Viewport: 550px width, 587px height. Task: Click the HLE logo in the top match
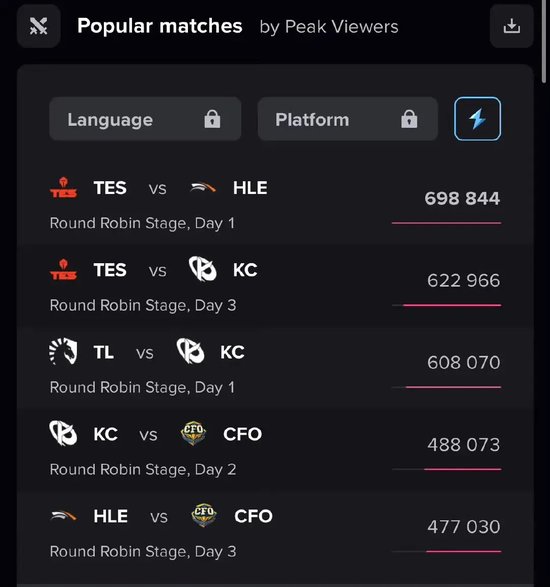[203, 187]
